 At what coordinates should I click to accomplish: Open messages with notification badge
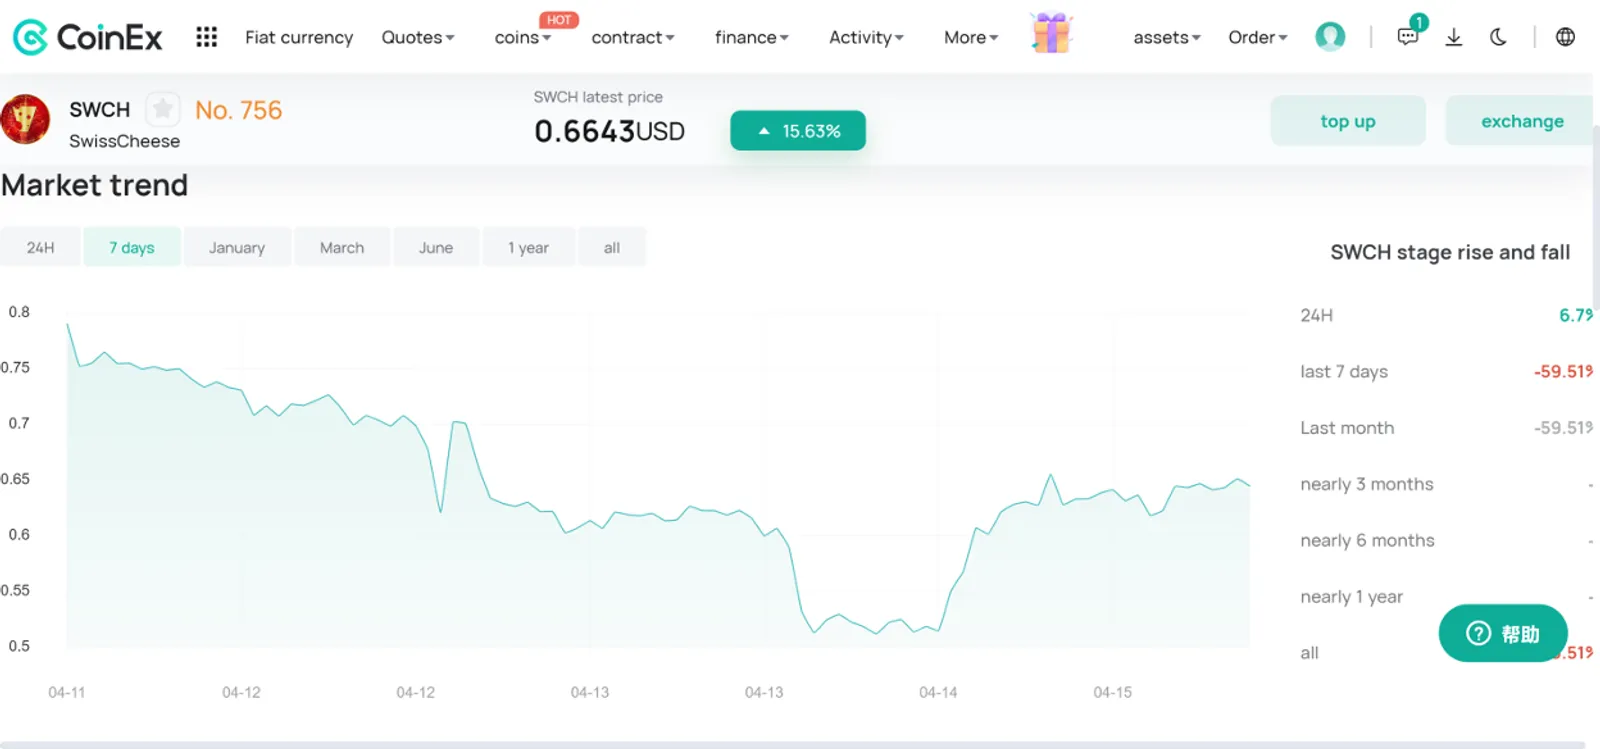point(1408,36)
